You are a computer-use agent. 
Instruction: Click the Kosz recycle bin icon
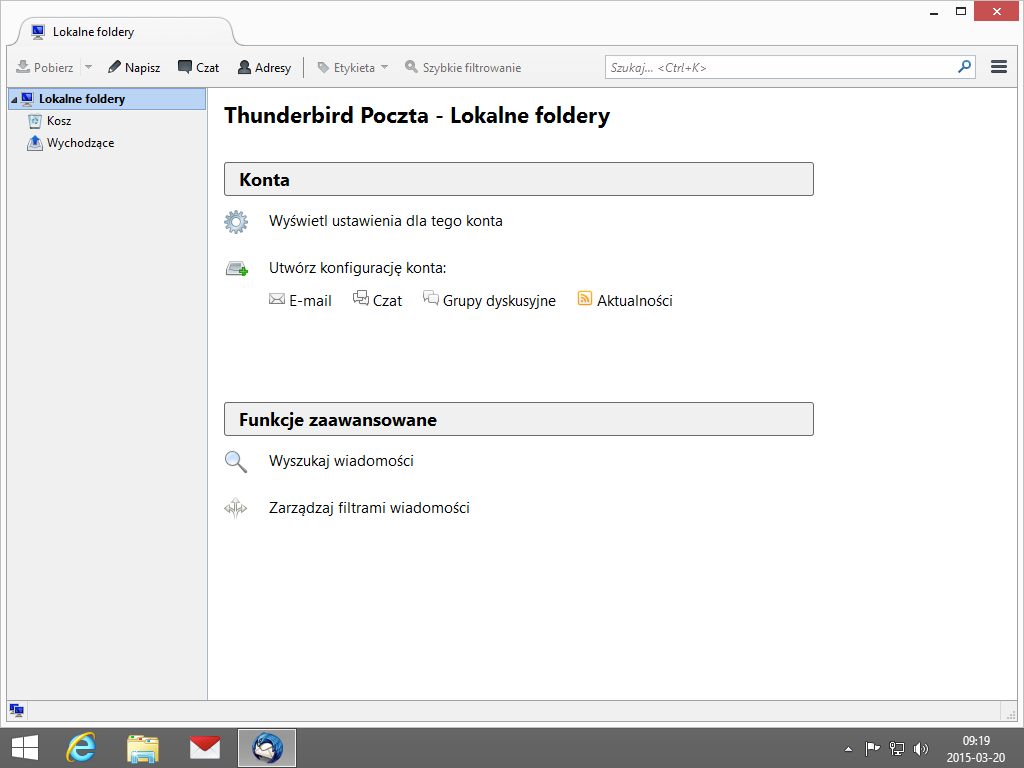tap(35, 121)
